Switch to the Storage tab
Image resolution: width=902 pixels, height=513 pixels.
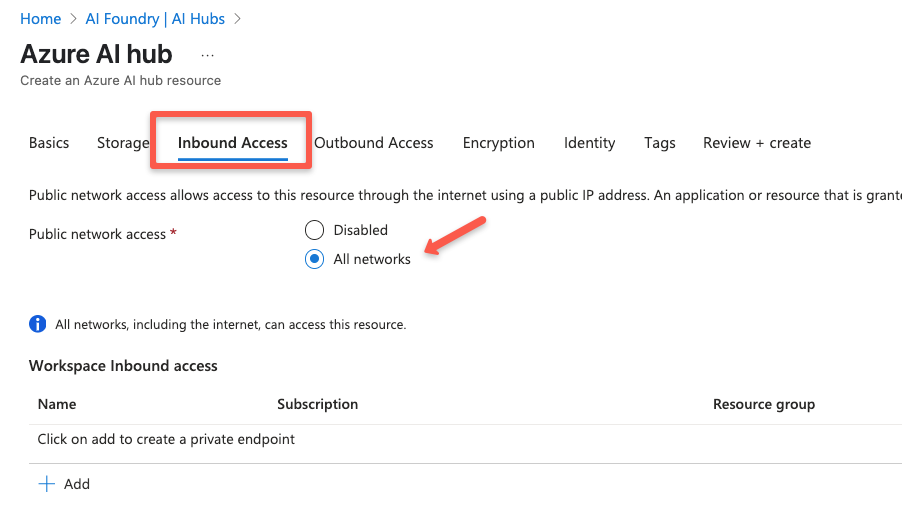tap(123, 143)
